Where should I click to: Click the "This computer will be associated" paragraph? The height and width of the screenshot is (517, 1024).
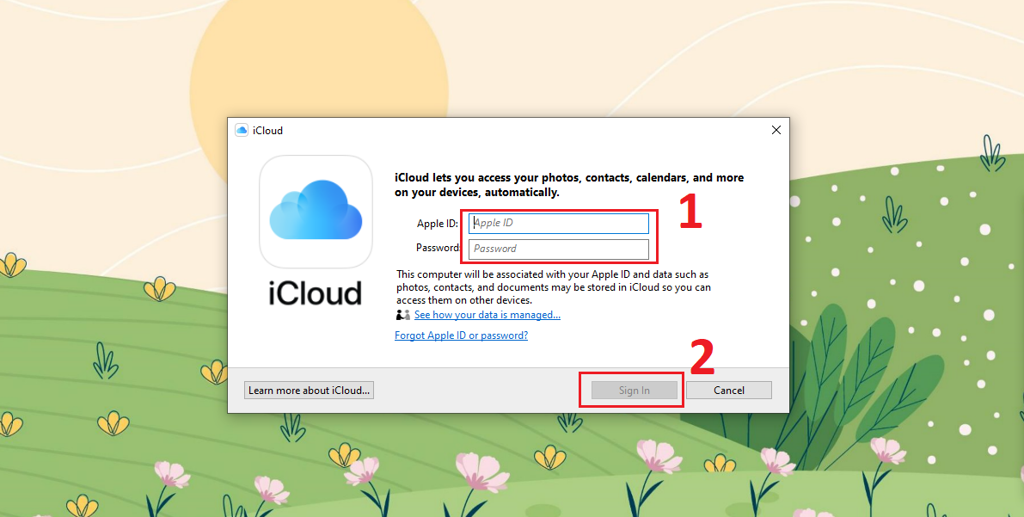pos(553,287)
